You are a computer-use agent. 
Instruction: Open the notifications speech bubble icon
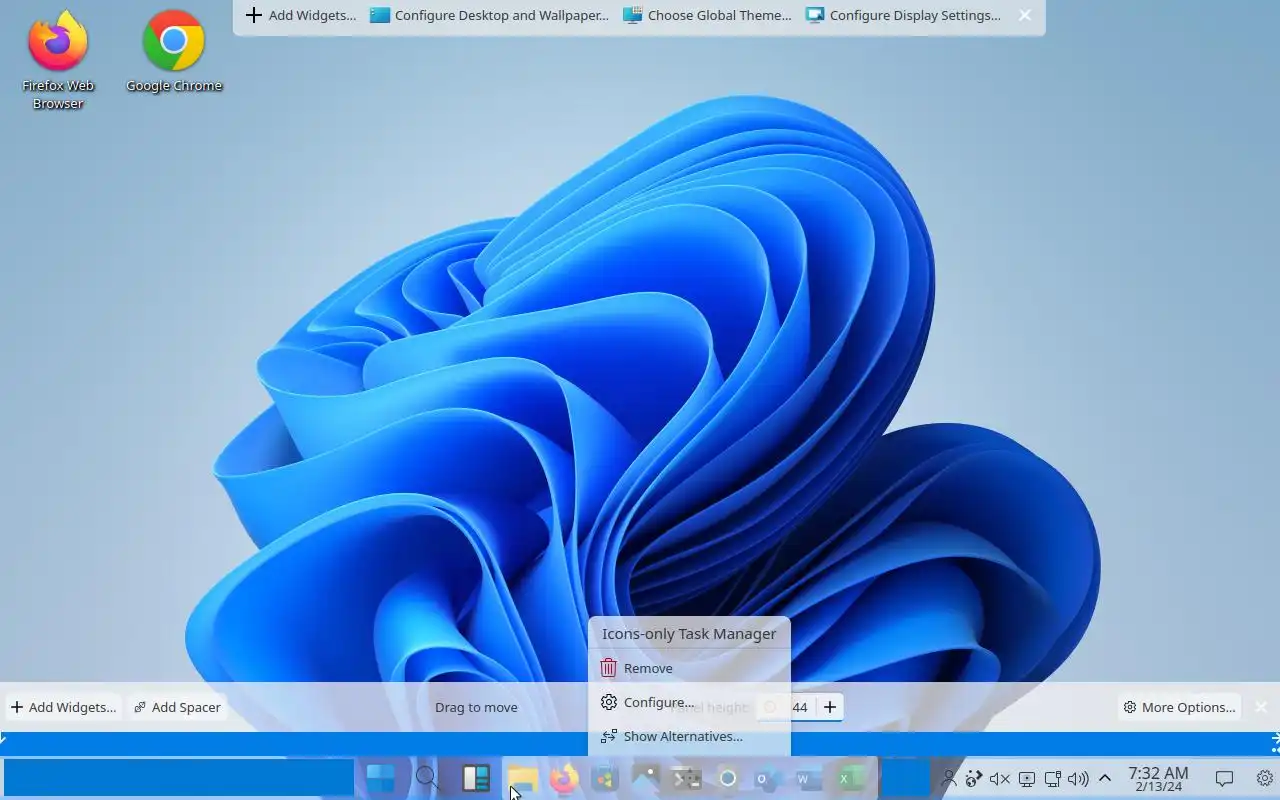pos(1224,778)
